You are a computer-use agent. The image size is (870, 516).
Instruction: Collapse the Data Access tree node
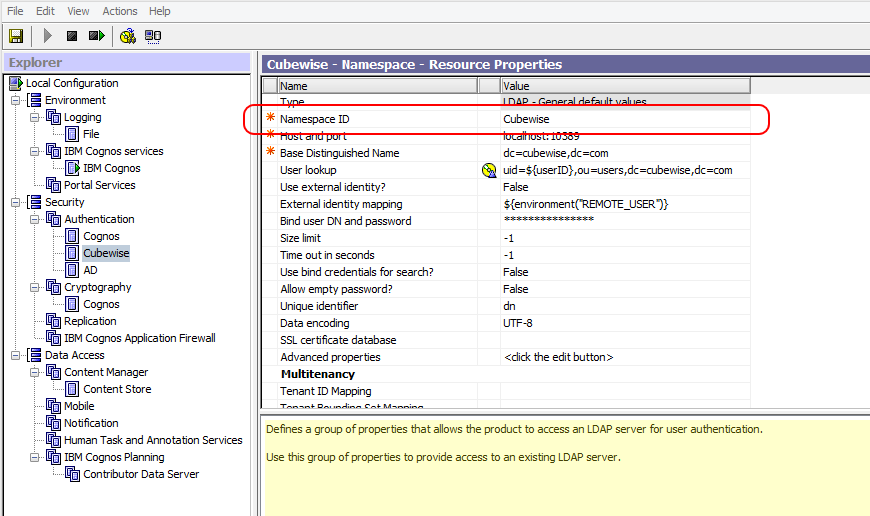pyautogui.click(x=16, y=355)
